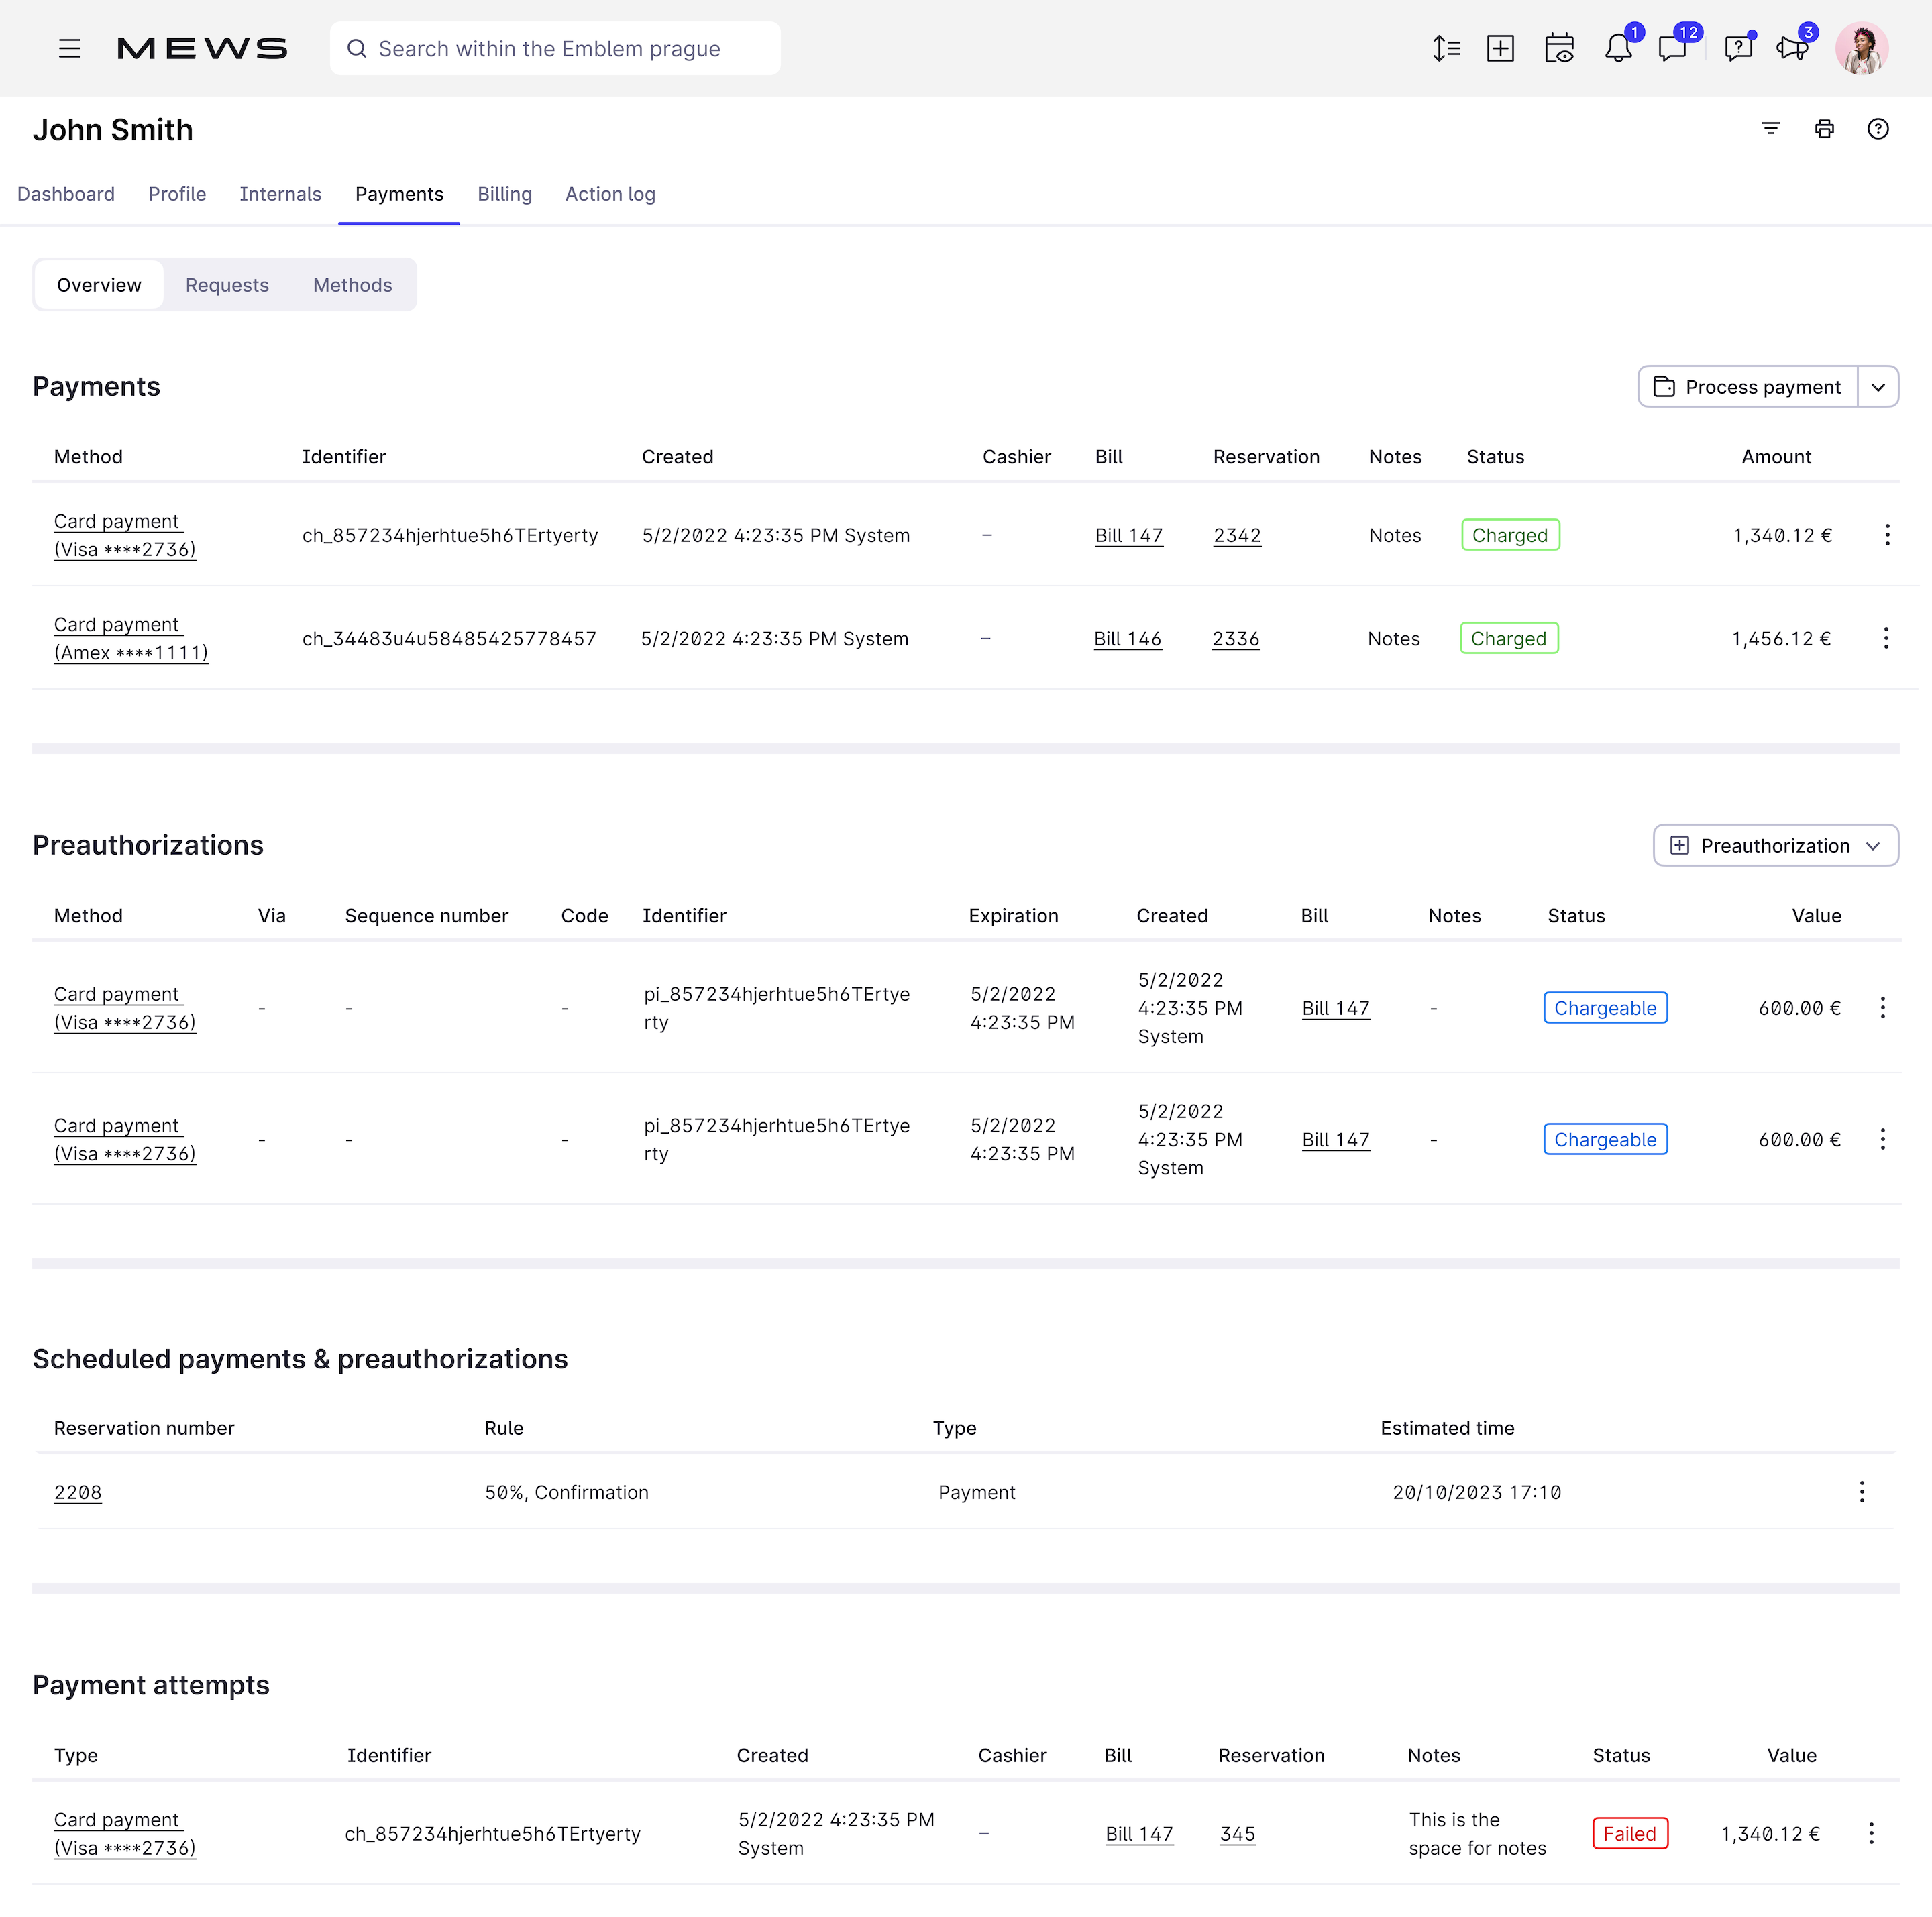
Task: Open reservation 2342 link
Action: coord(1237,535)
